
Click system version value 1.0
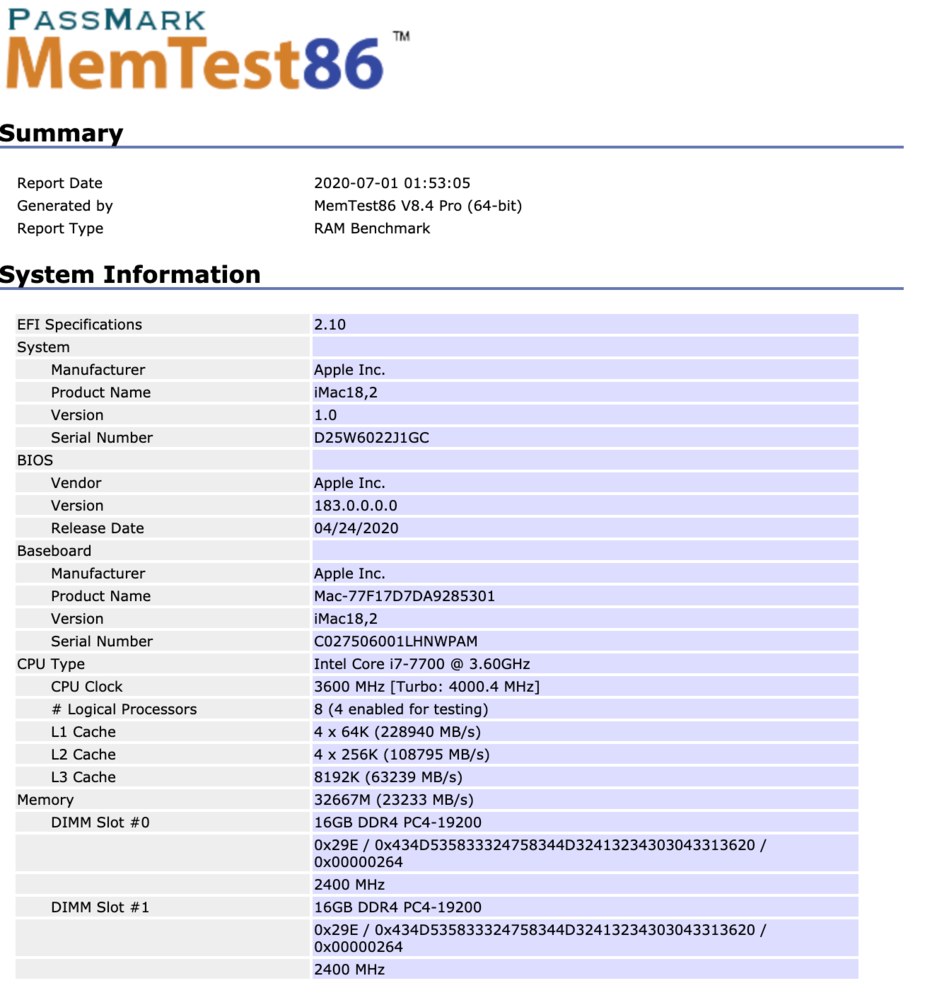[x=325, y=415]
